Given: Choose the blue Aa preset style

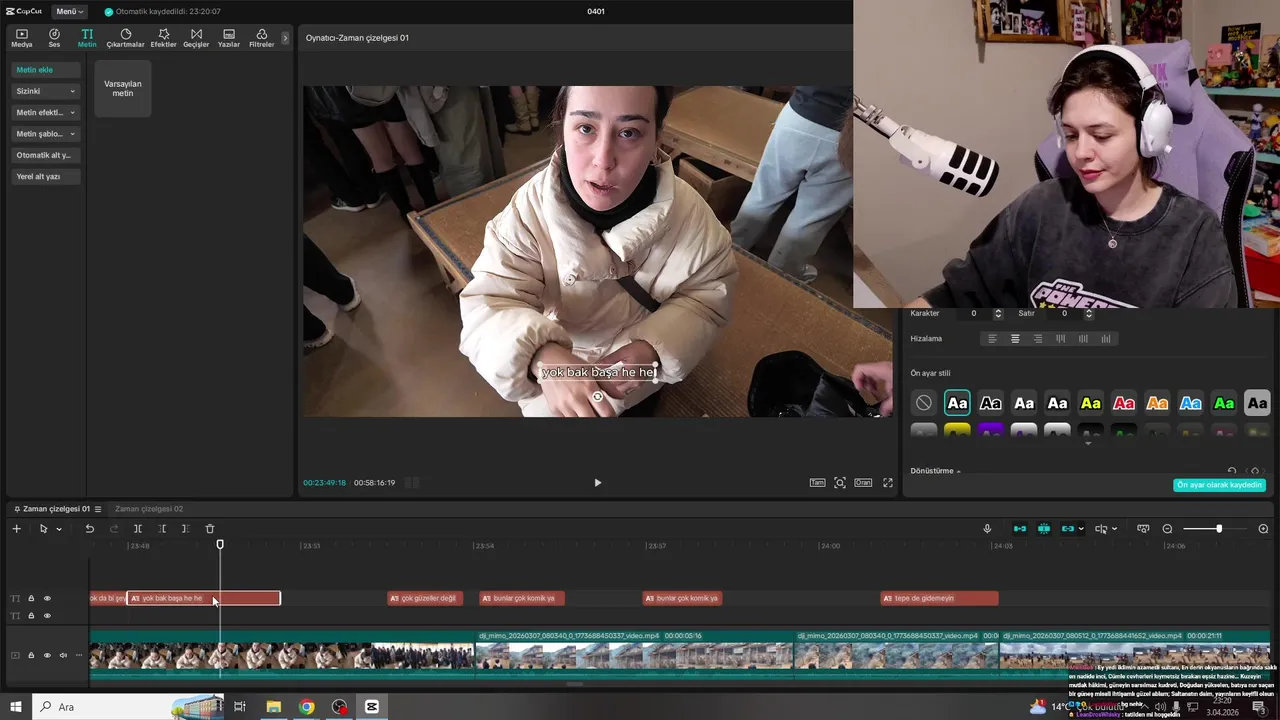Looking at the screenshot, I should point(1190,403).
